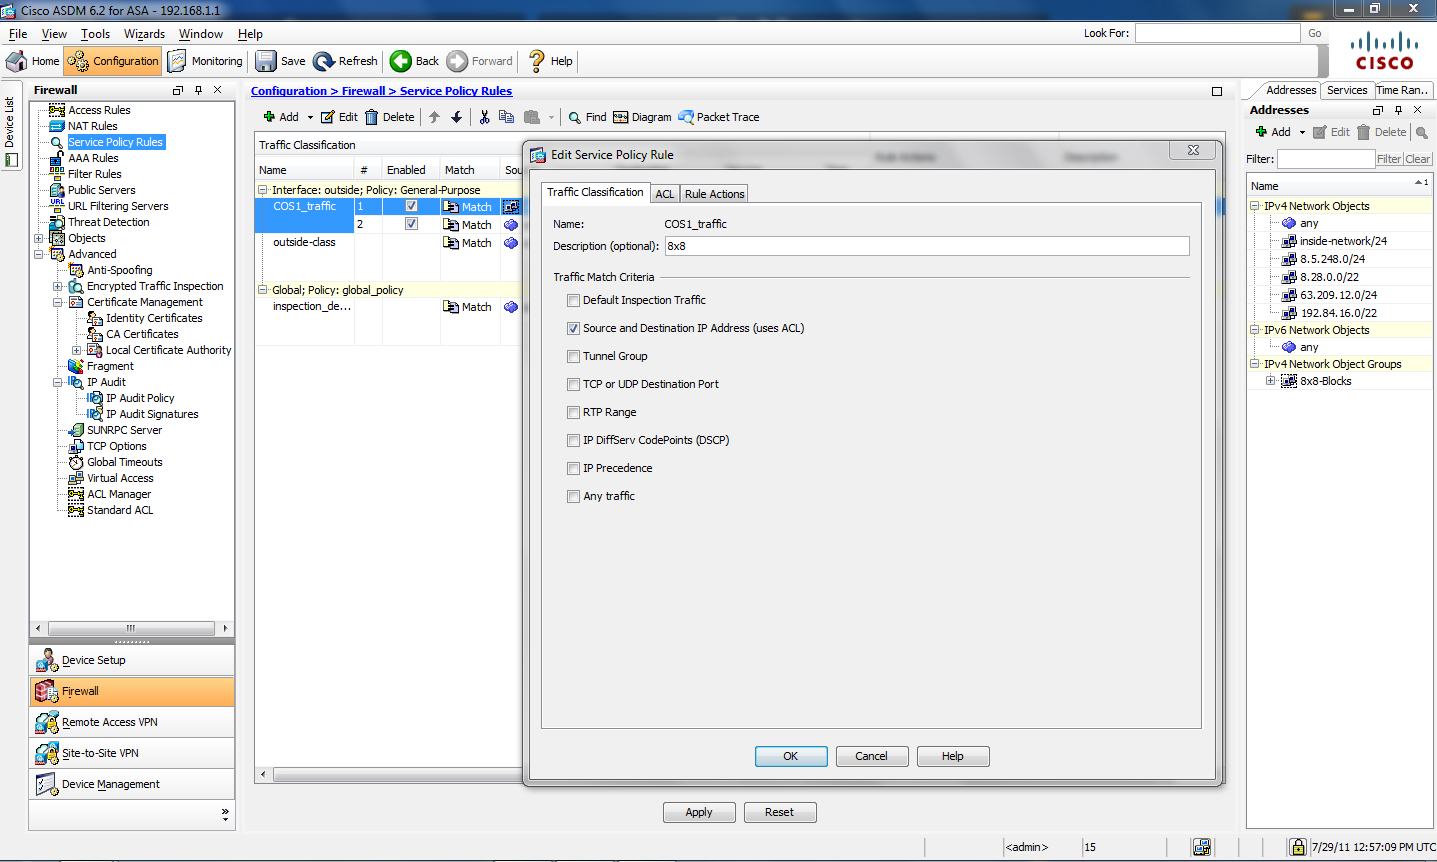The width and height of the screenshot is (1437, 862).
Task: Open the Wizards menu
Action: point(144,34)
